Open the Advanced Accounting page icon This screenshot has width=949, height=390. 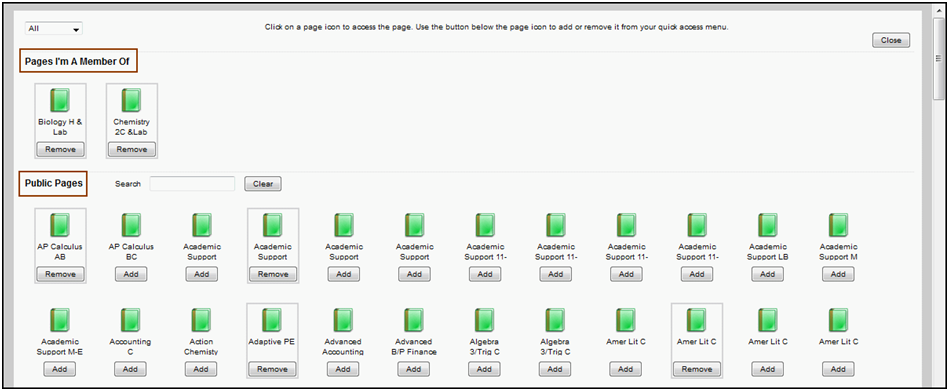coord(343,320)
